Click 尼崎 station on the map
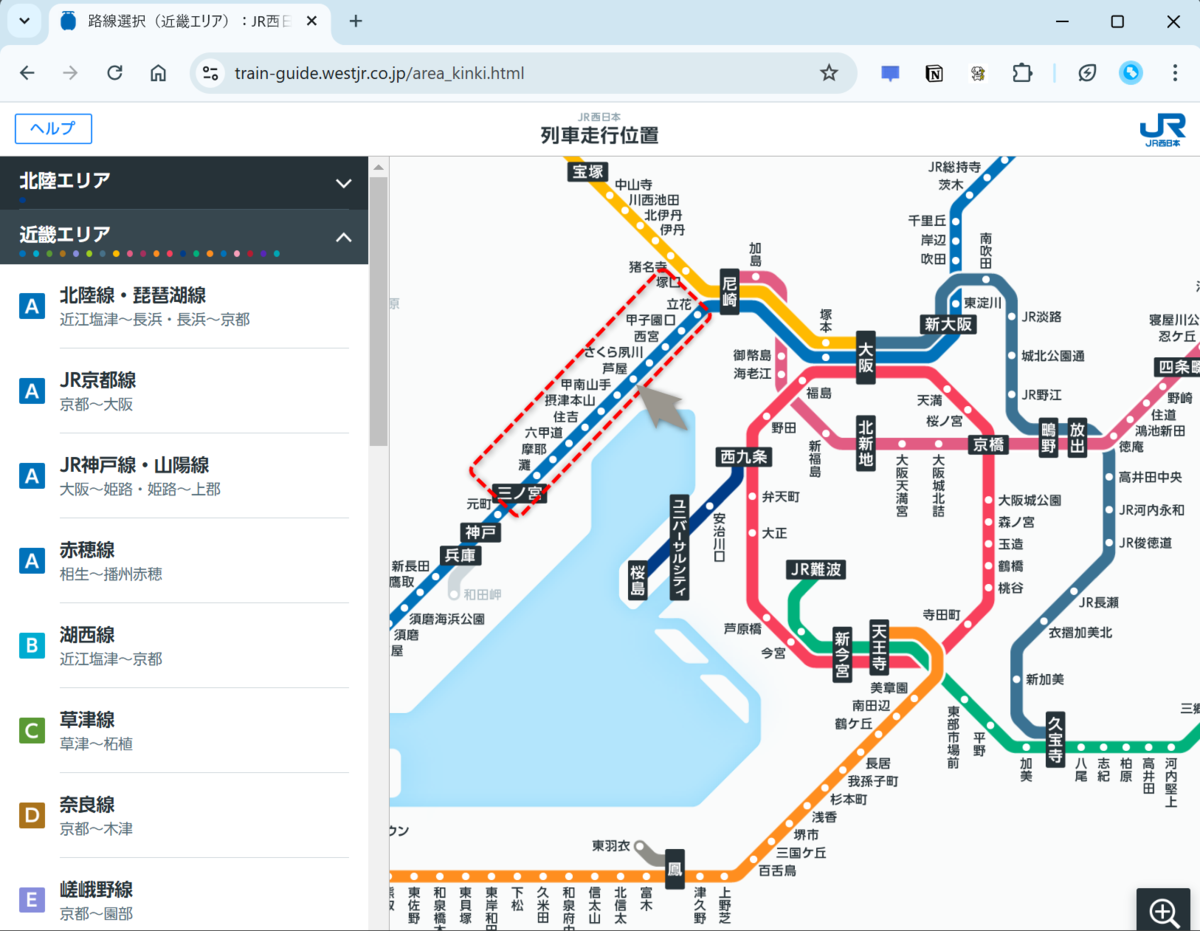The width and height of the screenshot is (1200, 931). point(729,292)
